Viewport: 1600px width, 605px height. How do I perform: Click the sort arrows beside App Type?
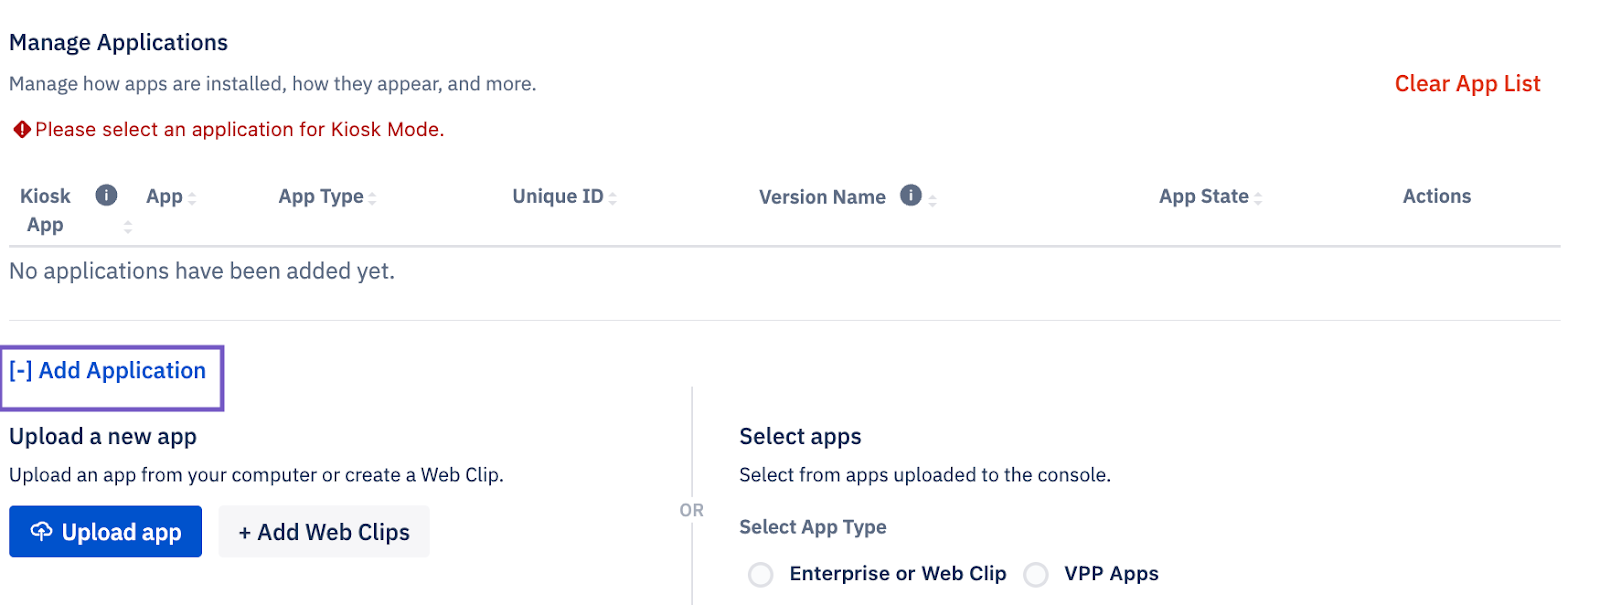372,199
